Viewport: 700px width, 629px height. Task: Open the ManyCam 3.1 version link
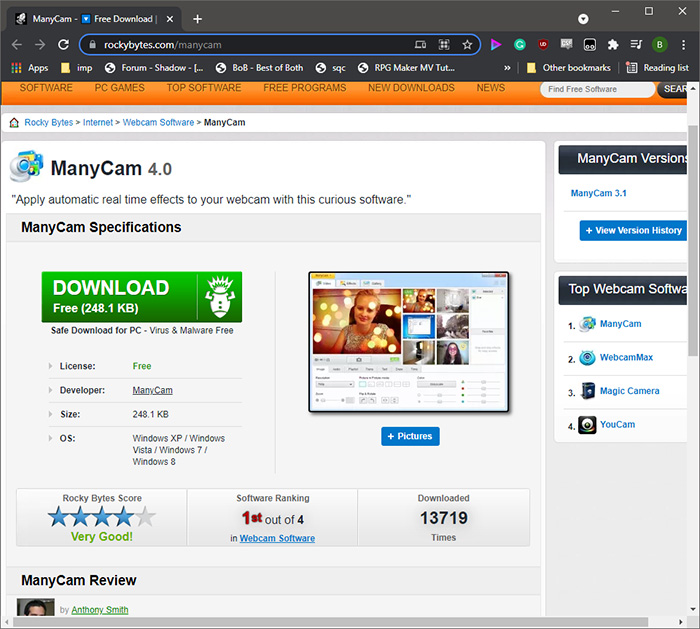[599, 193]
